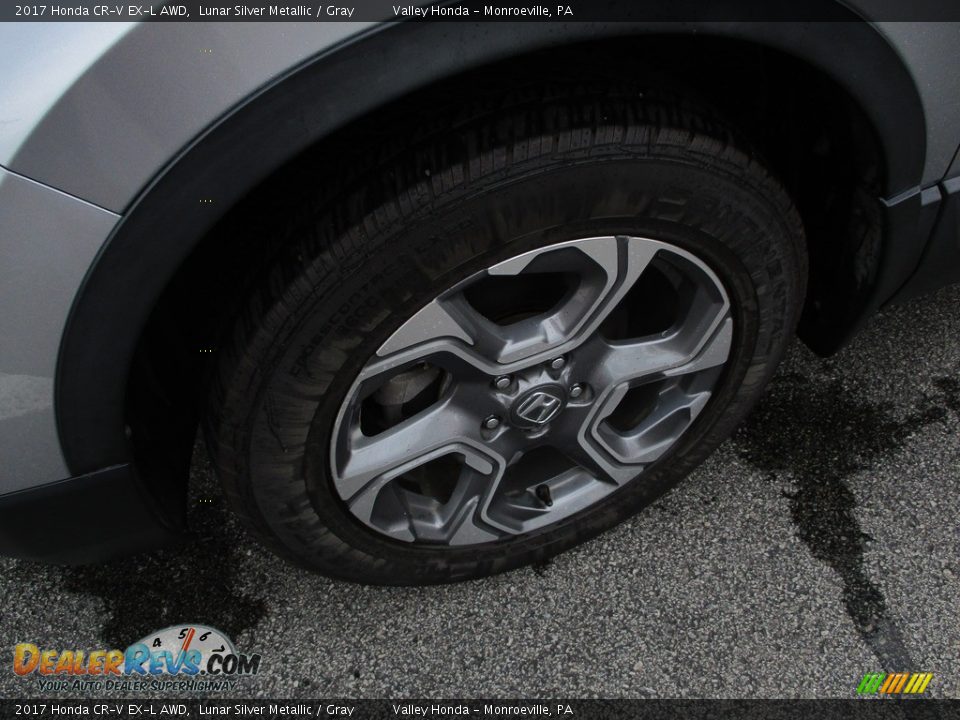Click the top '2017 Honda CR-V EX-L AWD' title
The image size is (960, 720).
(x=101, y=10)
